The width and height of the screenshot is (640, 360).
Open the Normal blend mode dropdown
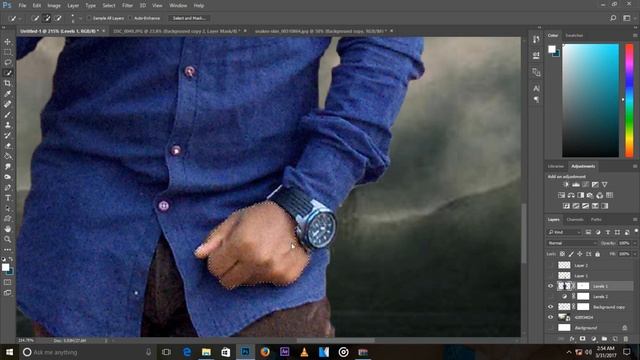tap(572, 243)
